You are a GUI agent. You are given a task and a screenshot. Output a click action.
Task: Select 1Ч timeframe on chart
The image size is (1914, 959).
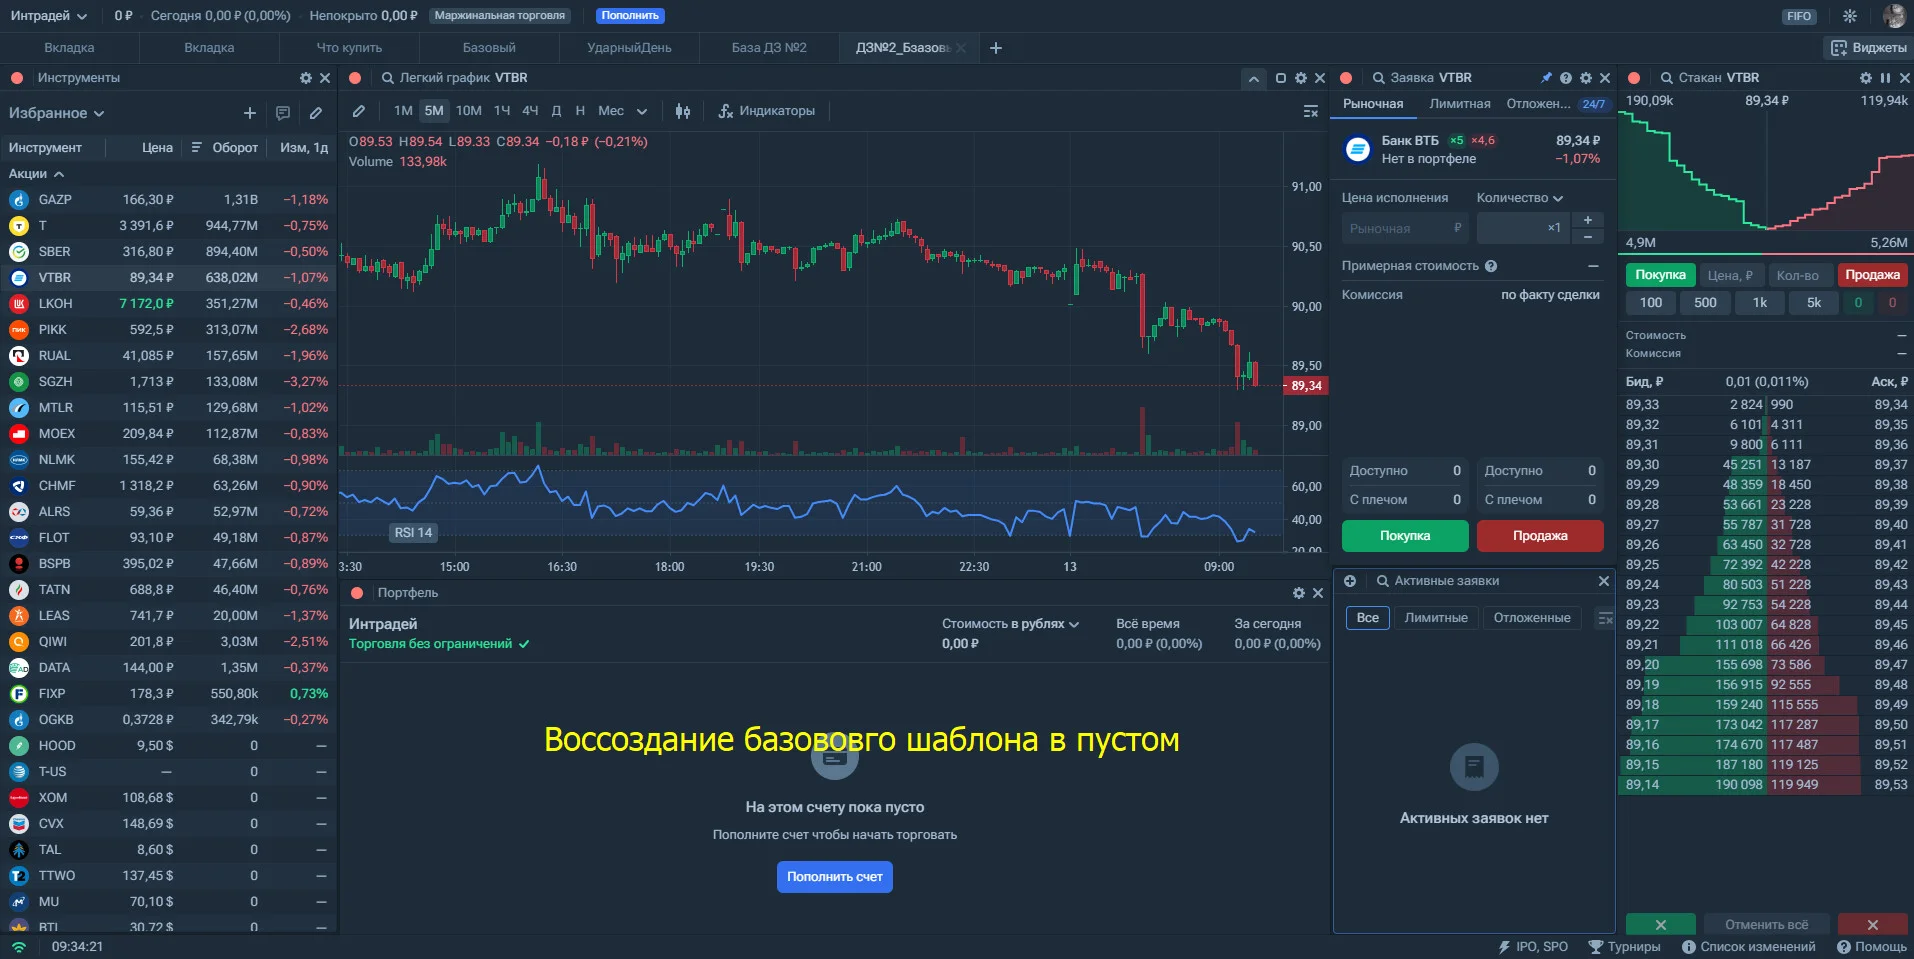[x=502, y=111]
